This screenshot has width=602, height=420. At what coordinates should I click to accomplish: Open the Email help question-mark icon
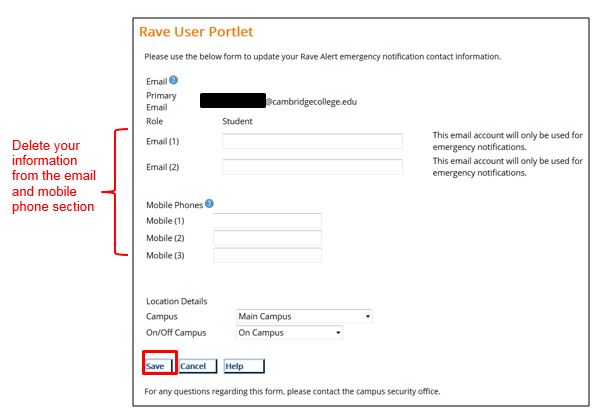[174, 80]
